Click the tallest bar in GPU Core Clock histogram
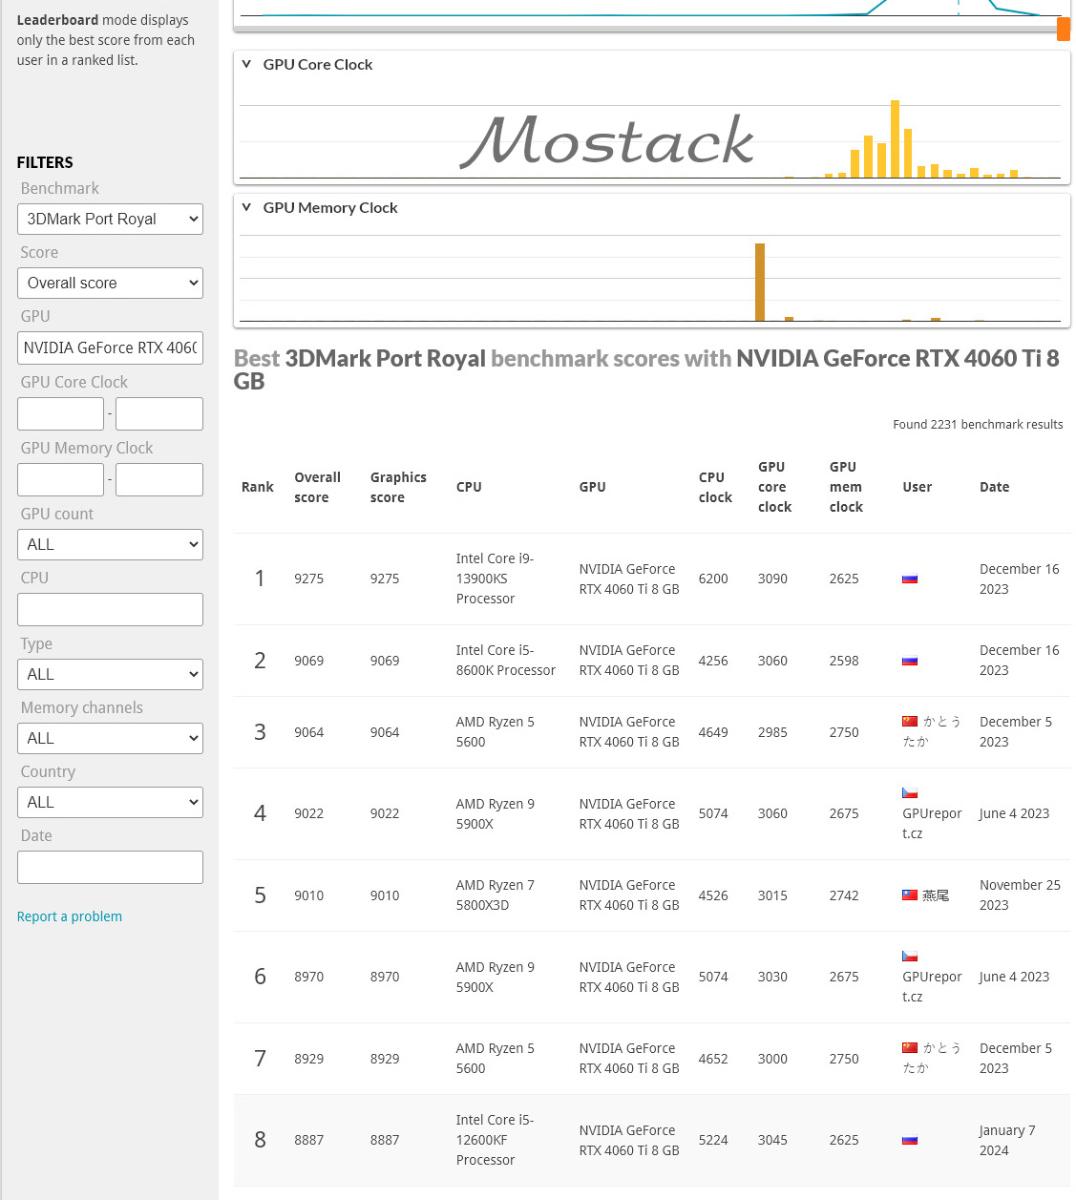 click(x=895, y=139)
